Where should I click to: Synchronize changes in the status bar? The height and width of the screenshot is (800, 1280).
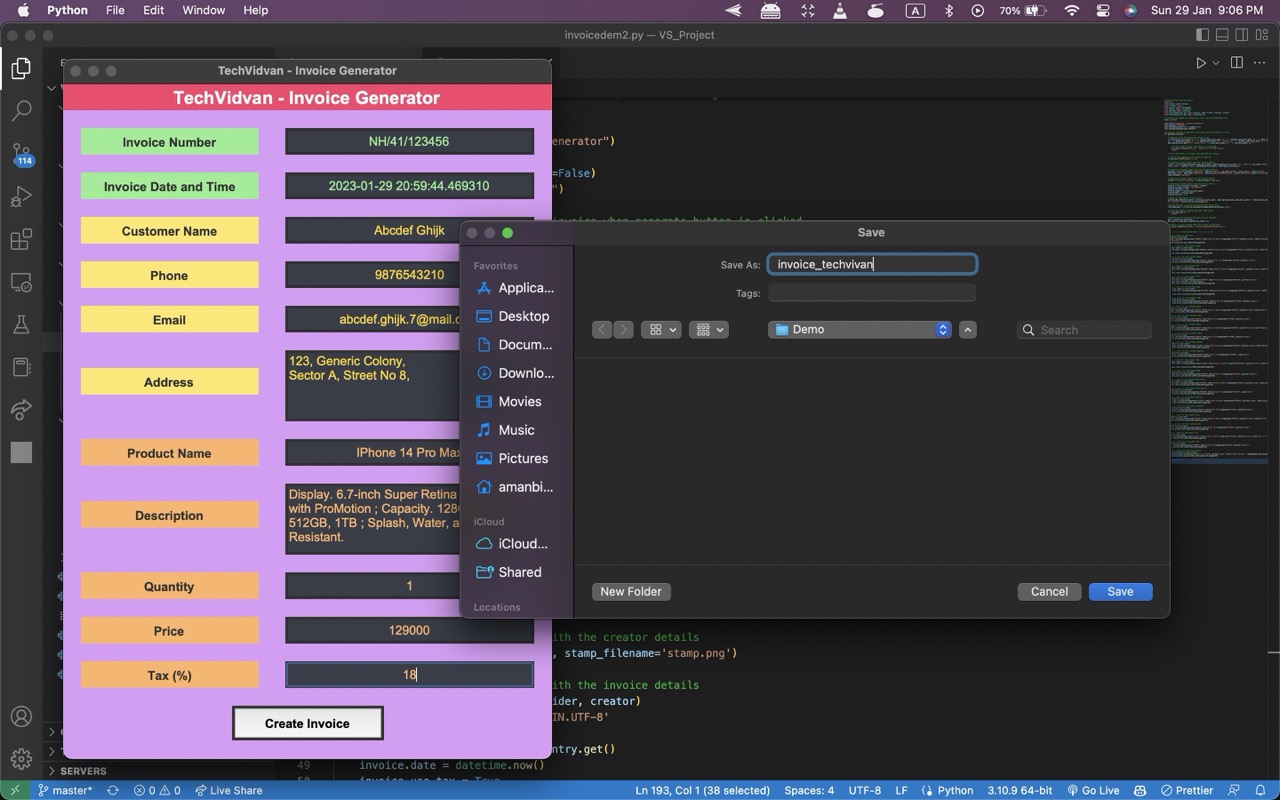tap(113, 790)
